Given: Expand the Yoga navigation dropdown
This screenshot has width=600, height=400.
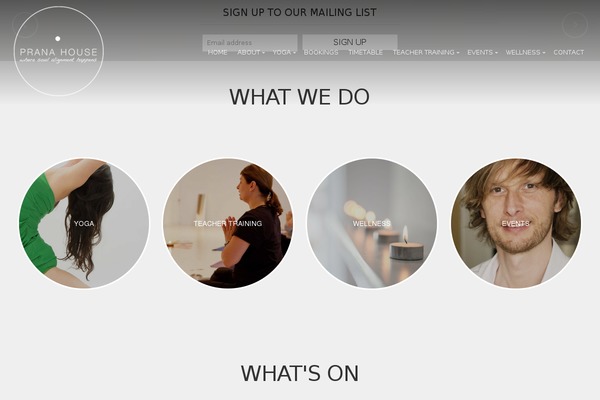Looking at the screenshot, I should tap(284, 52).
